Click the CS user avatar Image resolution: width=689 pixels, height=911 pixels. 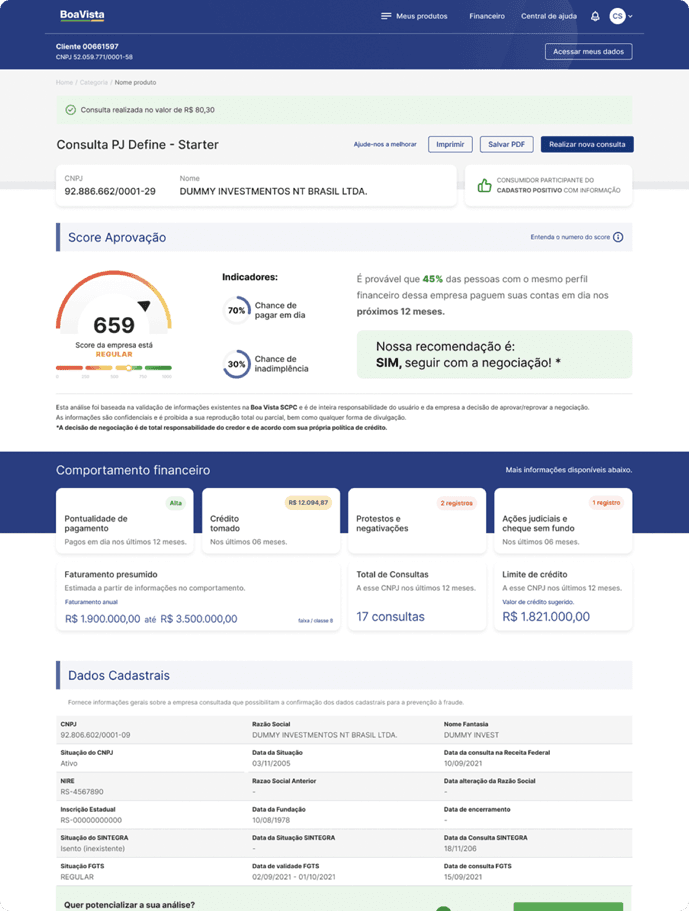pyautogui.click(x=617, y=16)
